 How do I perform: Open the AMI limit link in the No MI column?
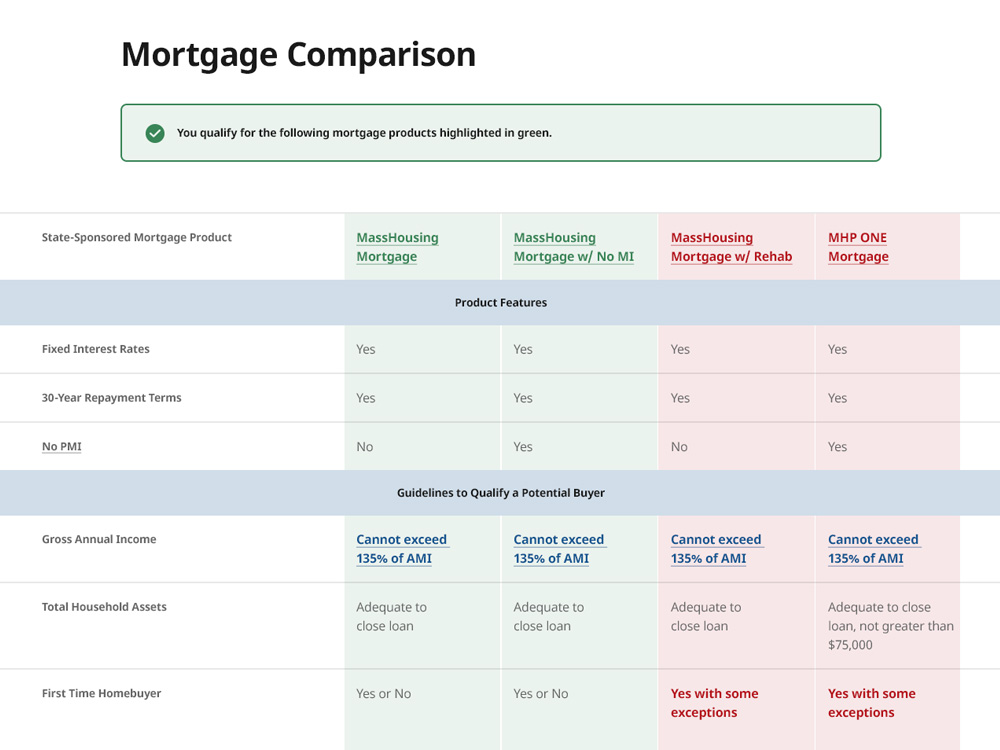tap(558, 549)
